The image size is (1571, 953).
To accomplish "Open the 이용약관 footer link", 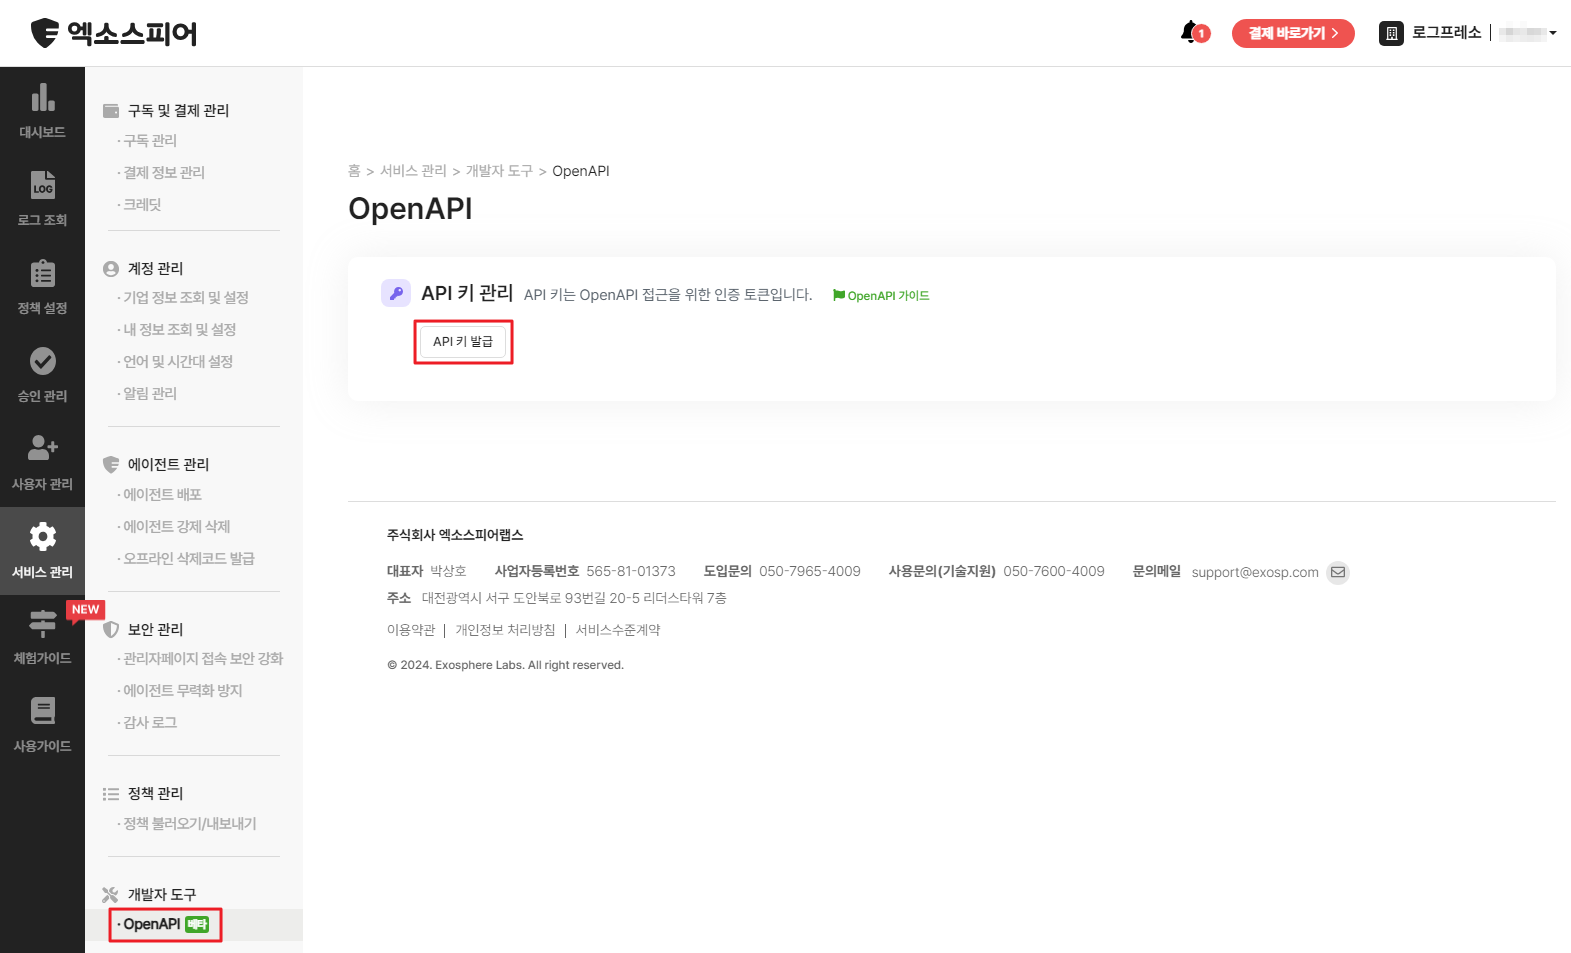I will pos(411,630).
